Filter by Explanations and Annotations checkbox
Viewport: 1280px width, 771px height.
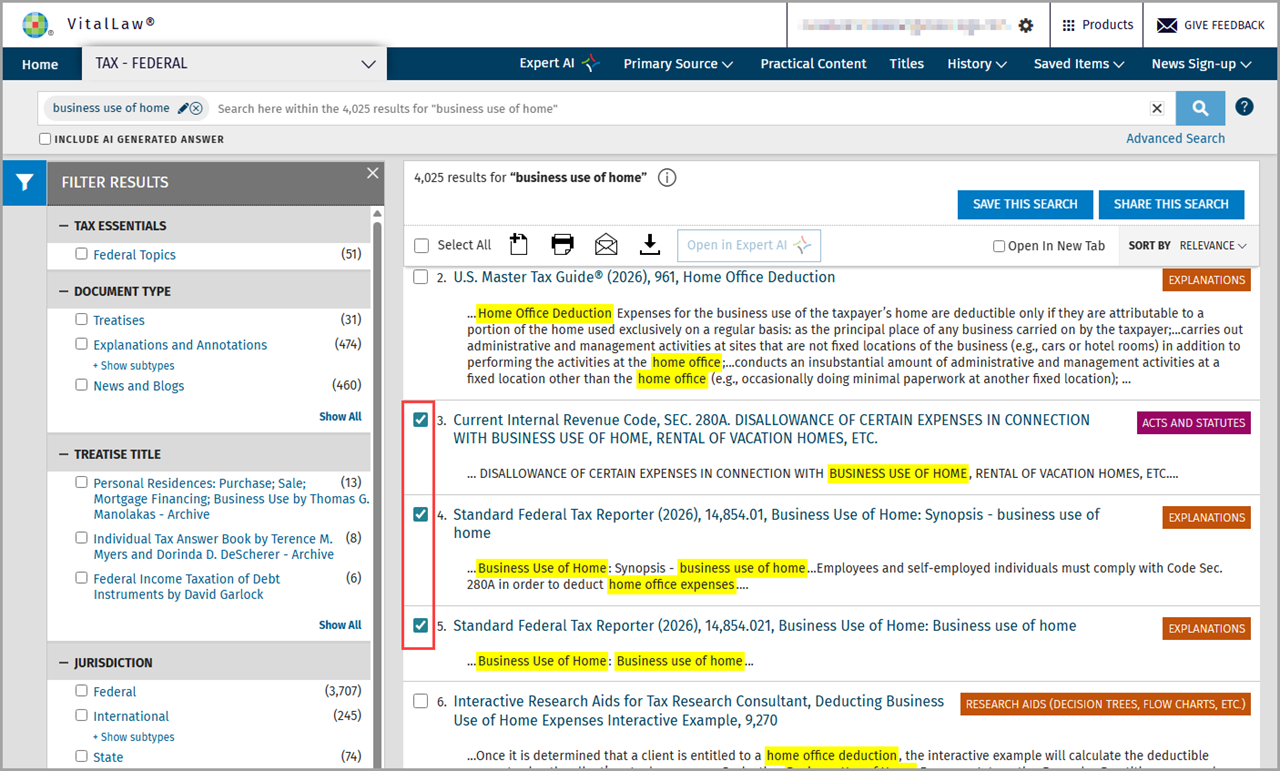(x=82, y=344)
